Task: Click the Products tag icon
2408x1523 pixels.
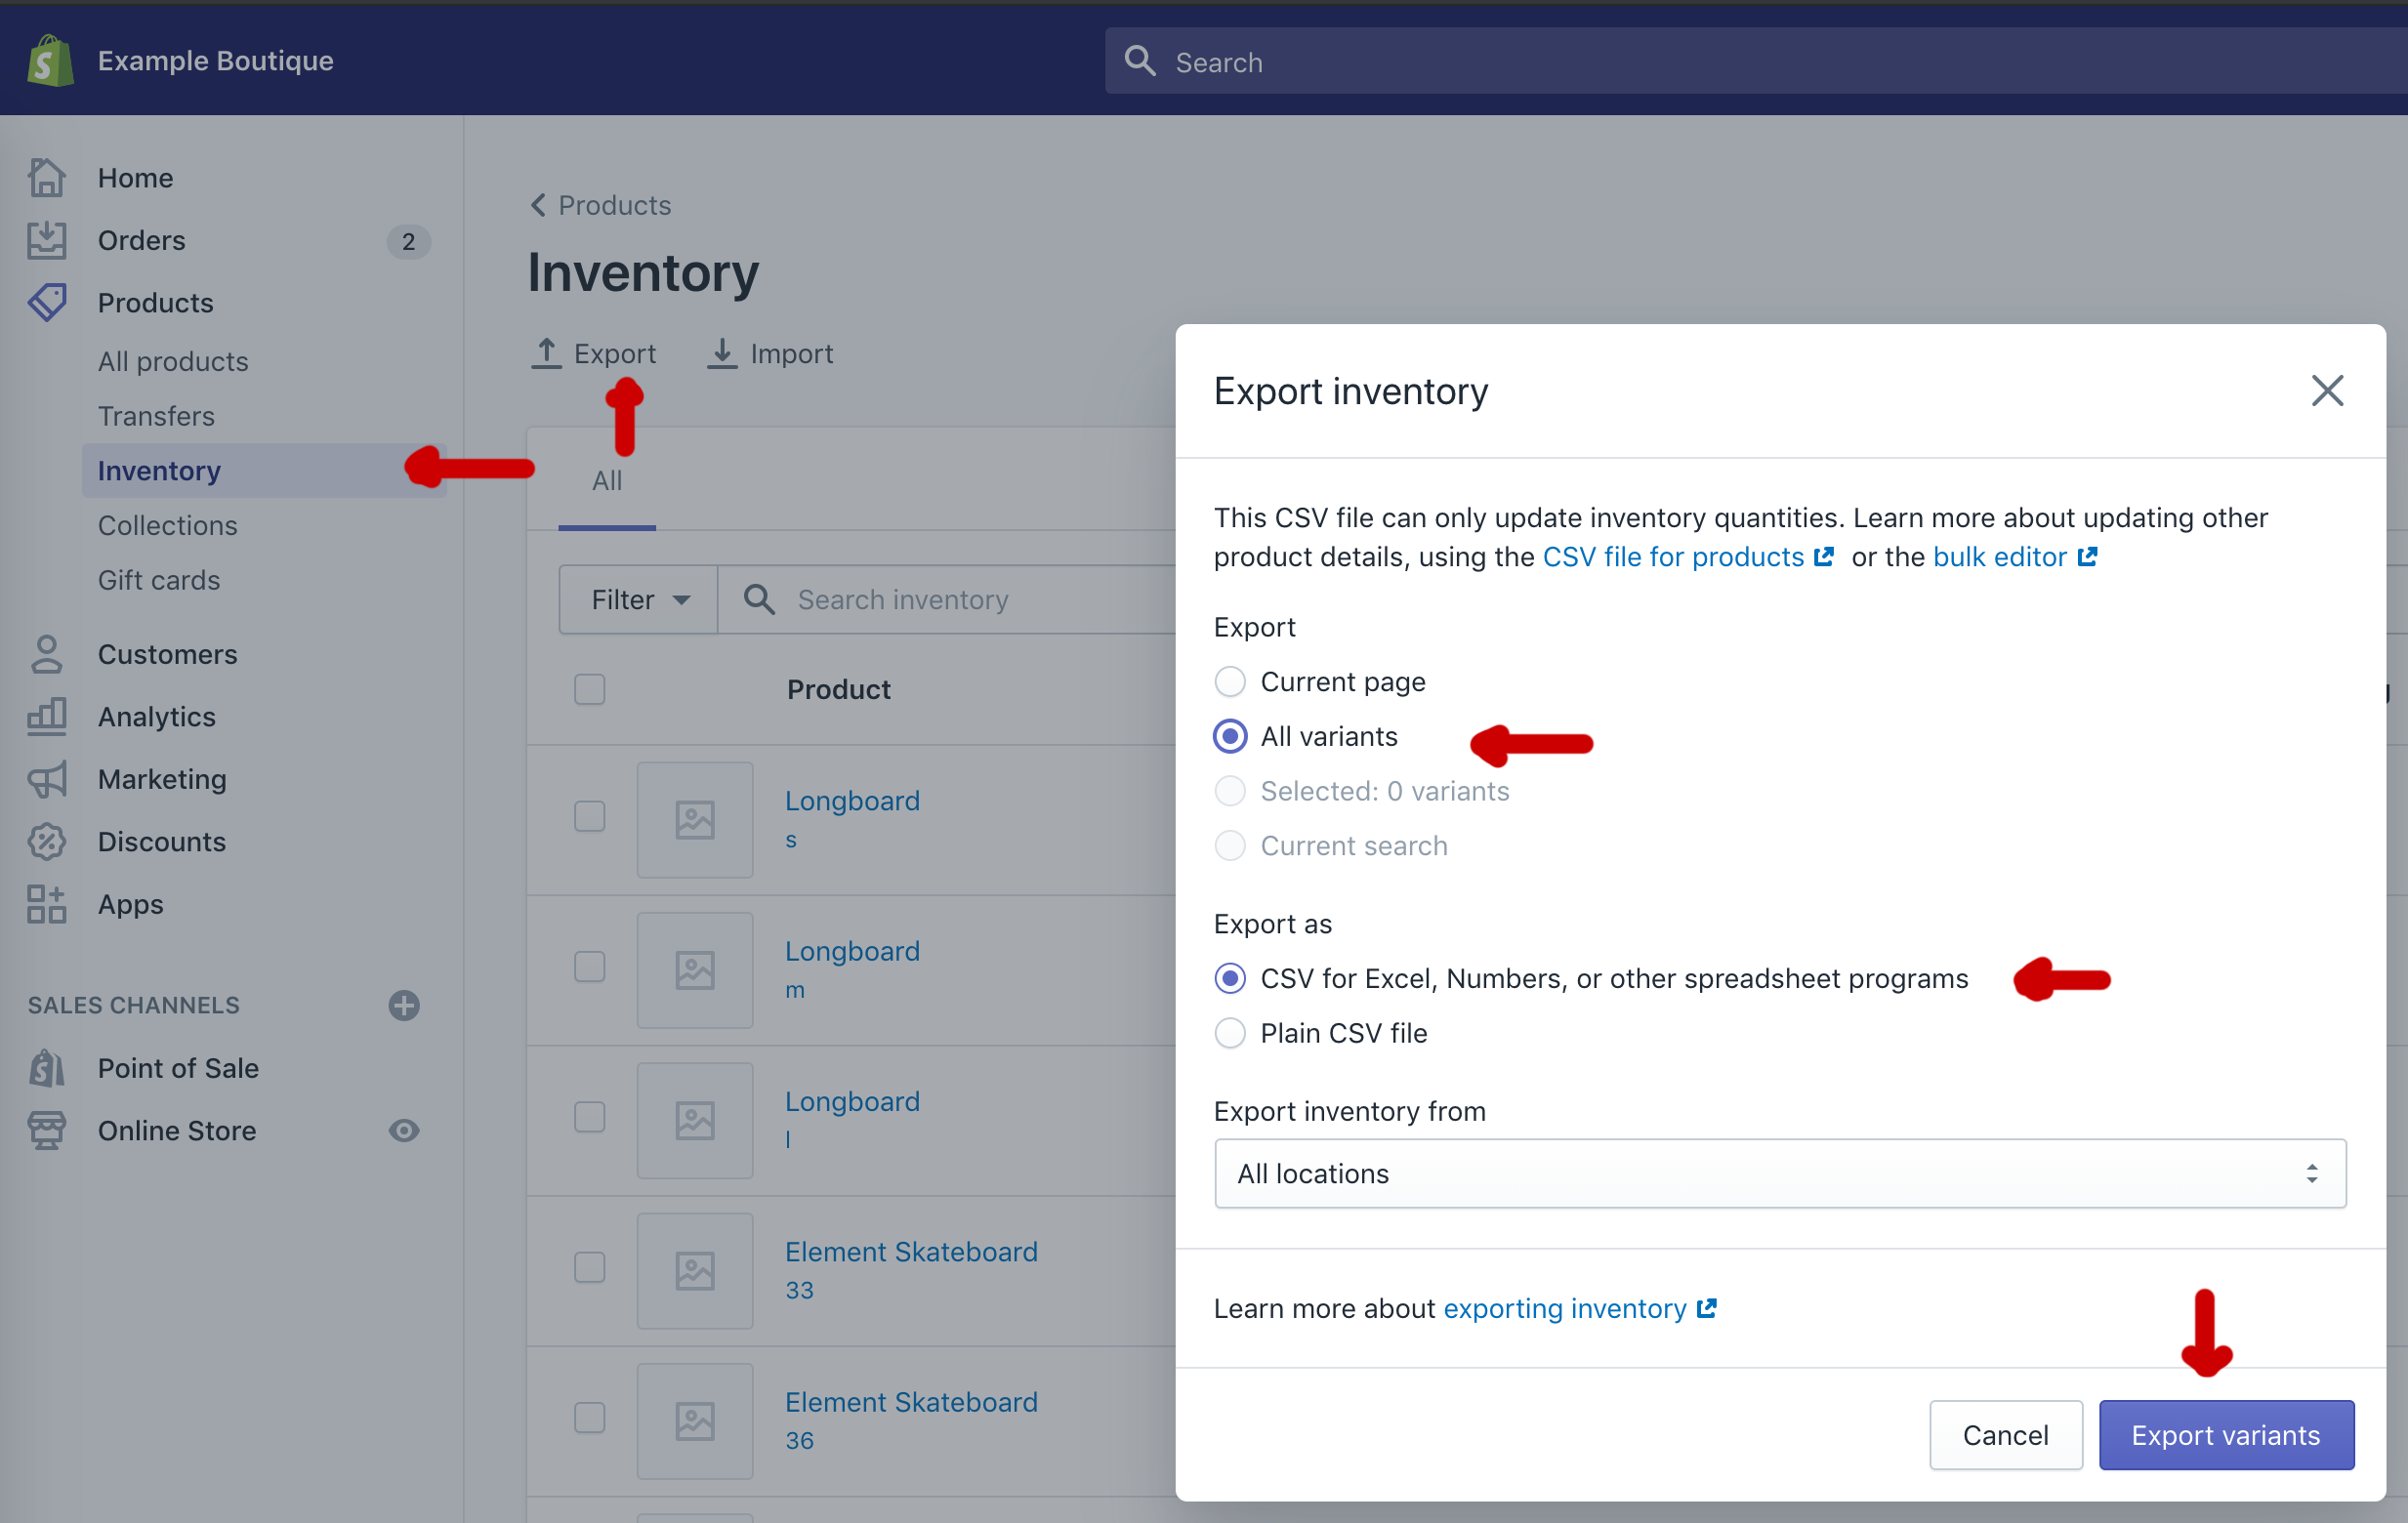Action: [x=46, y=302]
